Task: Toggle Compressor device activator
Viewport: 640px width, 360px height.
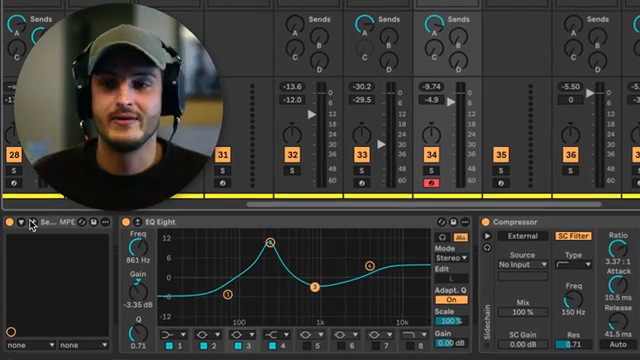Action: click(x=485, y=222)
